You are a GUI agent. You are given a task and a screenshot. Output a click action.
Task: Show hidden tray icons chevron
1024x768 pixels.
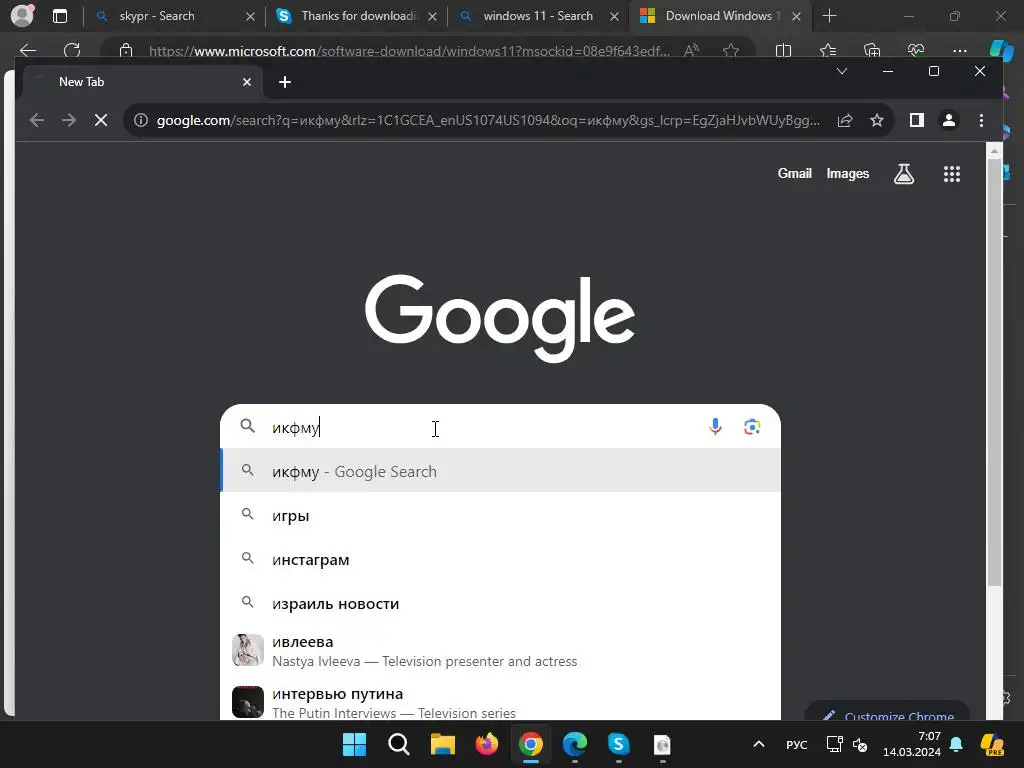point(758,744)
